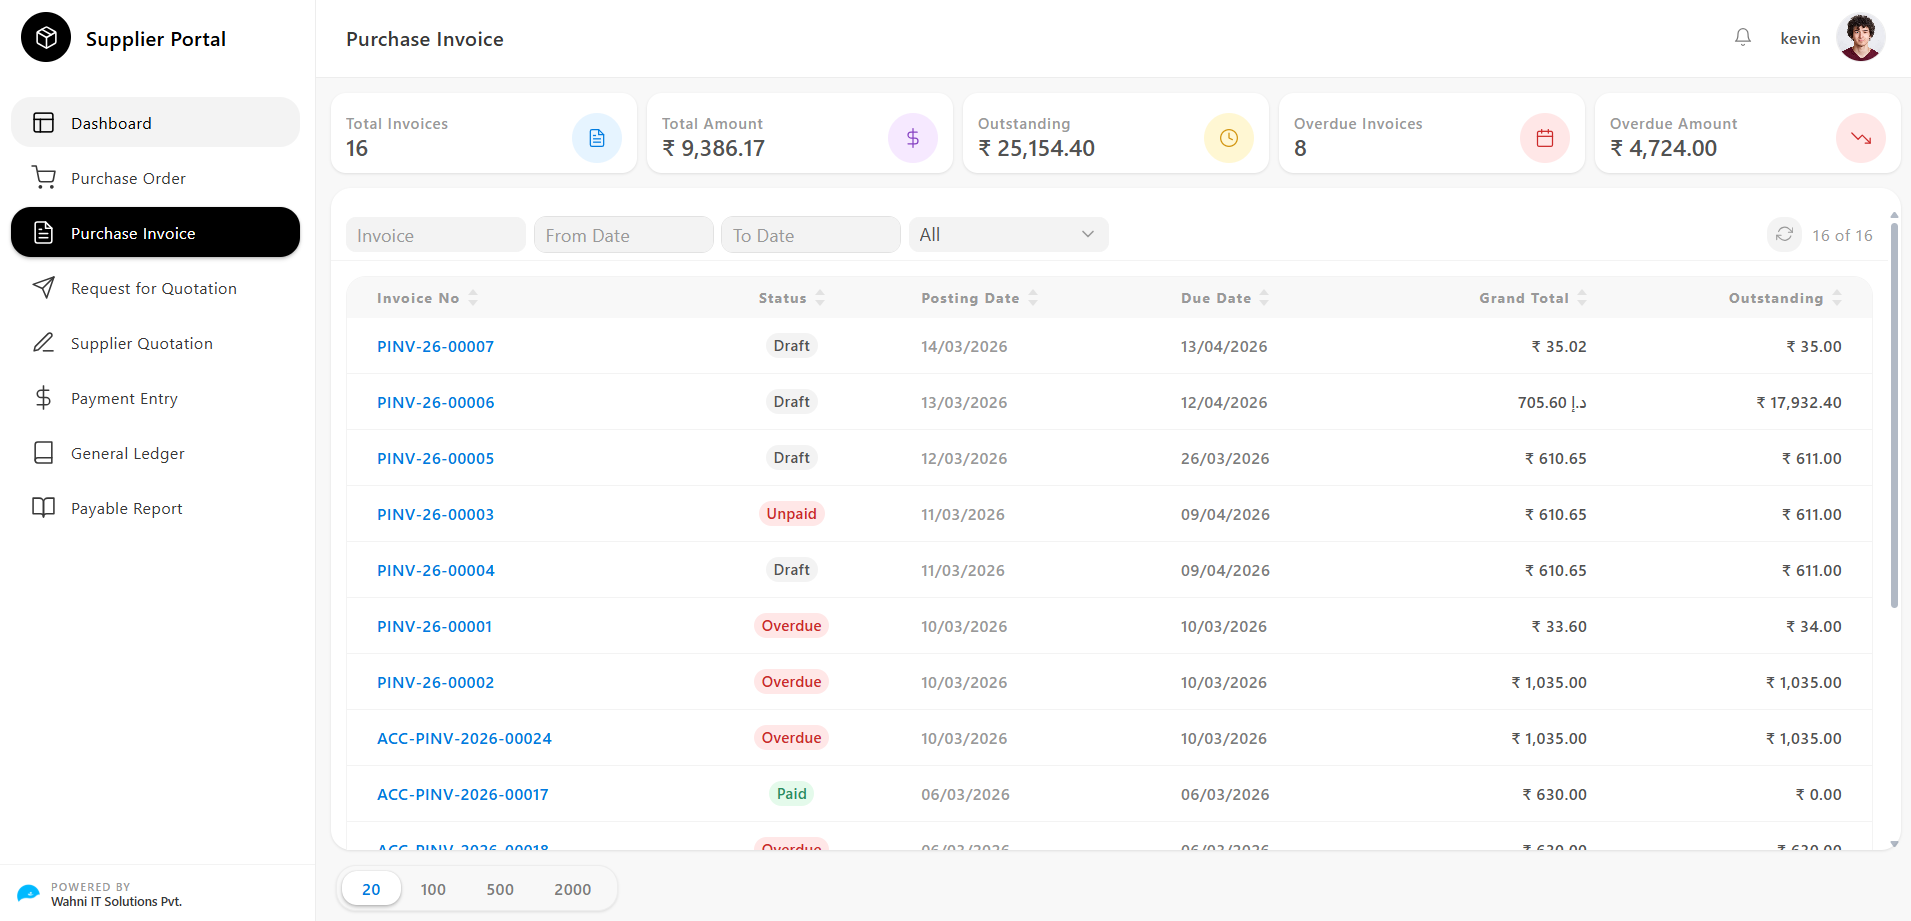Click the From Date field
This screenshot has height=921, width=1911.
pos(623,235)
